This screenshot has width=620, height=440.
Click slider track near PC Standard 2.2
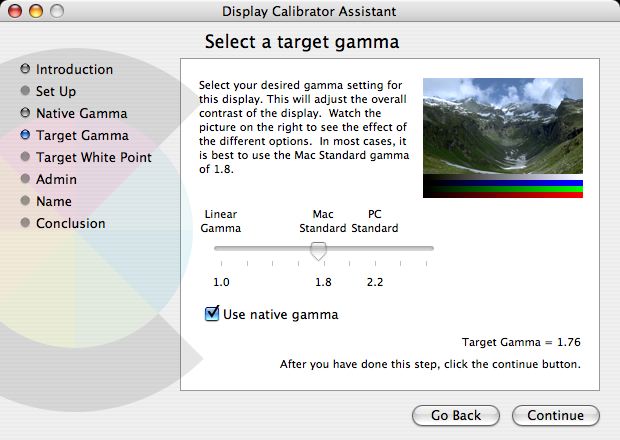tap(375, 248)
